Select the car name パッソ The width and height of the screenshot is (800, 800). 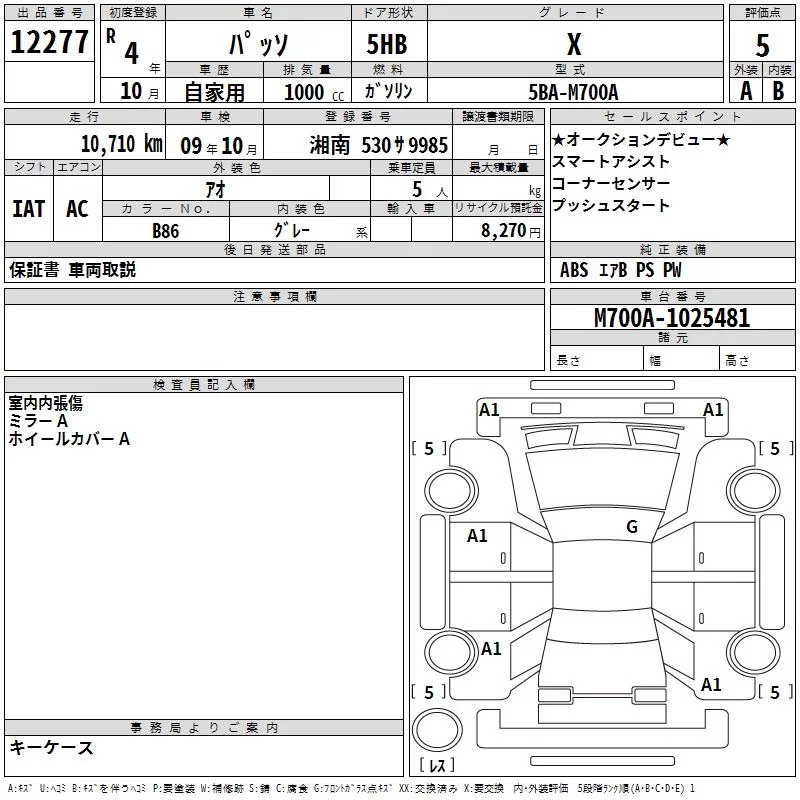259,44
